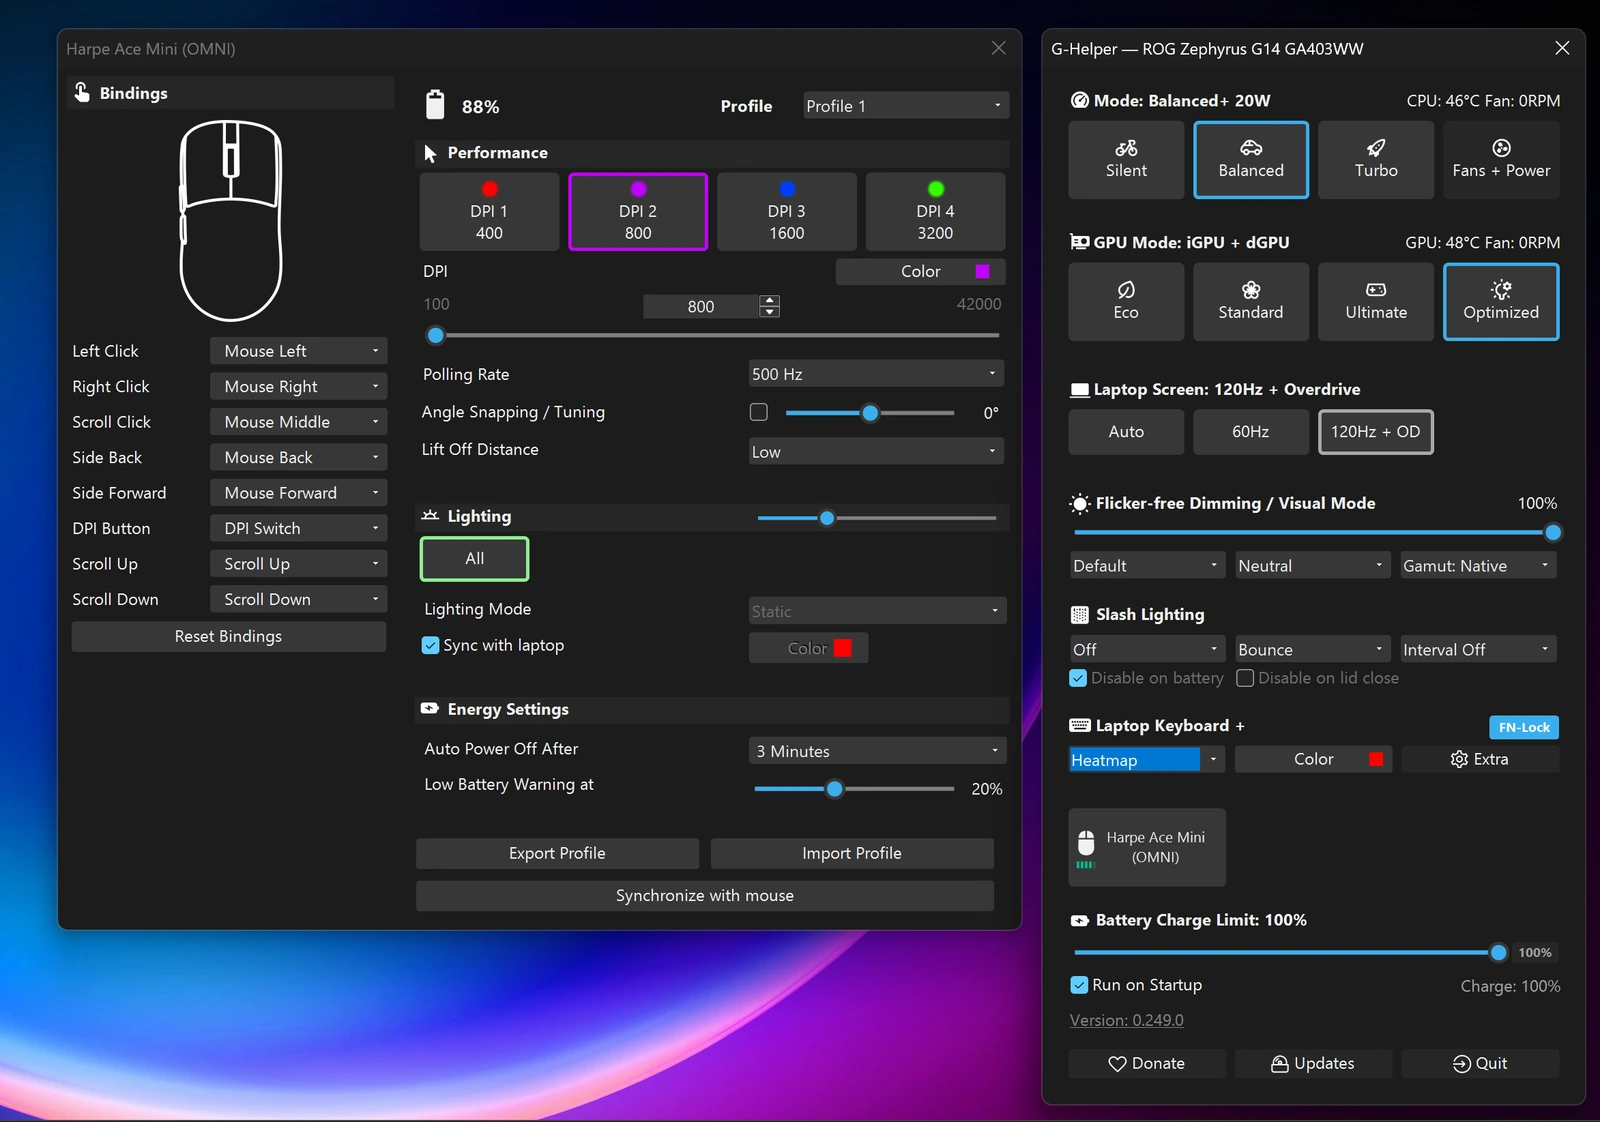Click the Updates button
Screen dimensions: 1600x1122
coord(1313,1063)
